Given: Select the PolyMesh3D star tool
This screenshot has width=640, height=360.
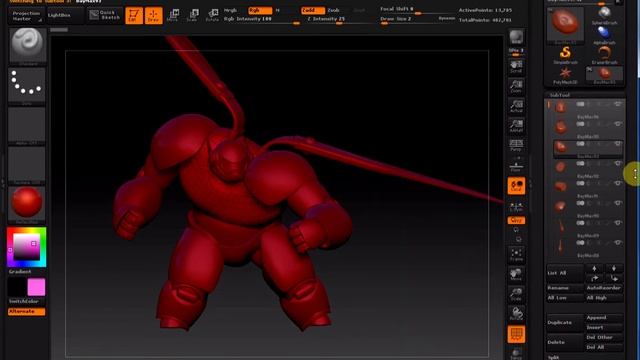Looking at the screenshot, I should [565, 75].
